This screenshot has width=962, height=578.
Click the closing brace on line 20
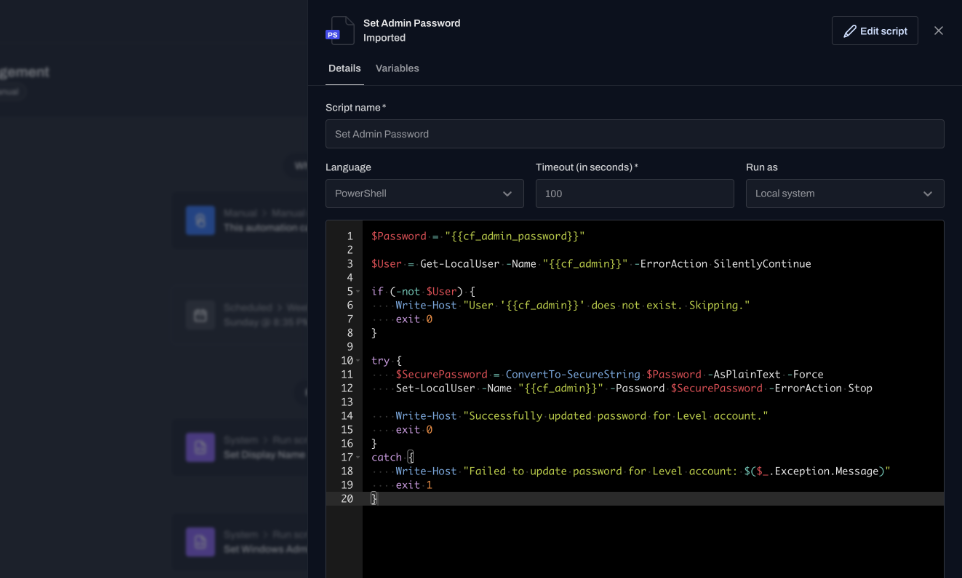click(374, 499)
